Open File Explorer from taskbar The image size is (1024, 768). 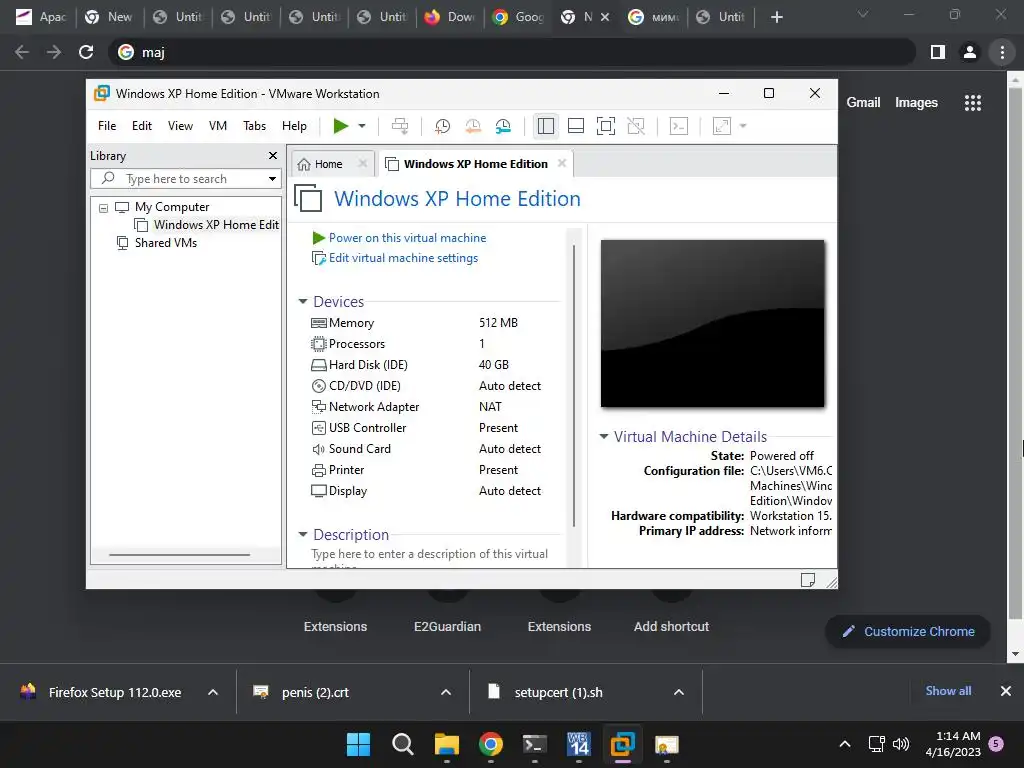447,744
